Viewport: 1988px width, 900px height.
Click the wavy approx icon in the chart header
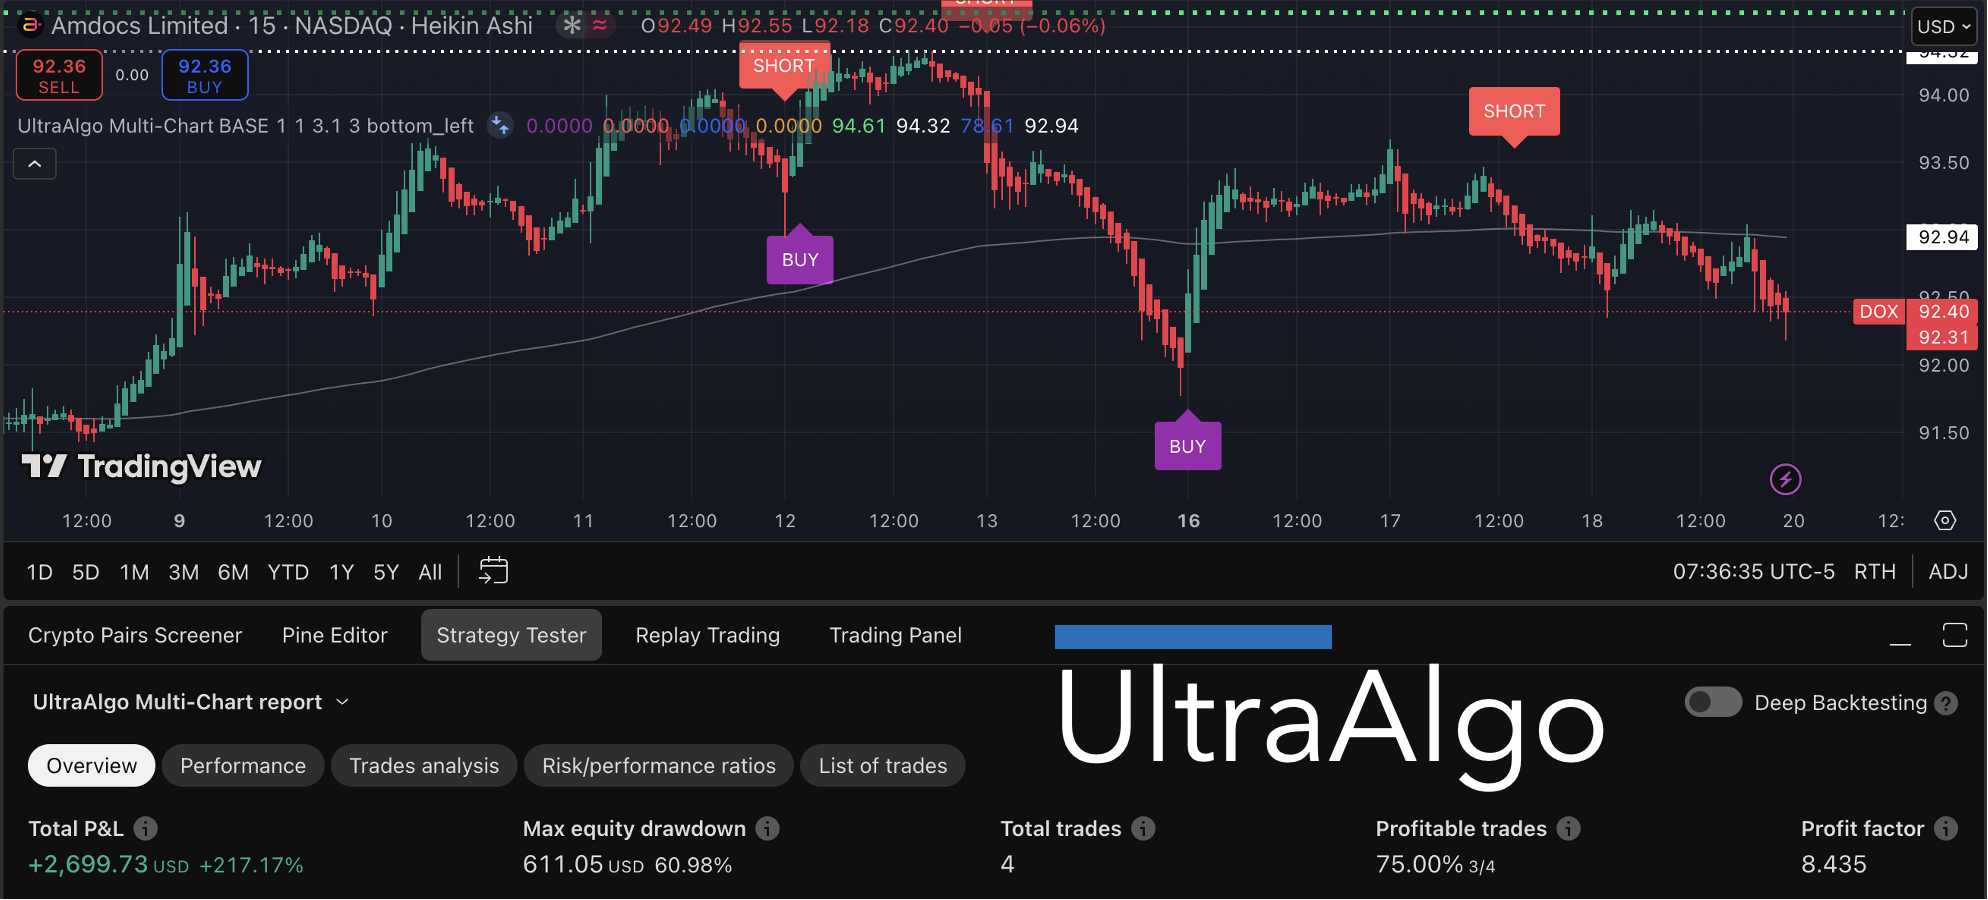(x=600, y=25)
